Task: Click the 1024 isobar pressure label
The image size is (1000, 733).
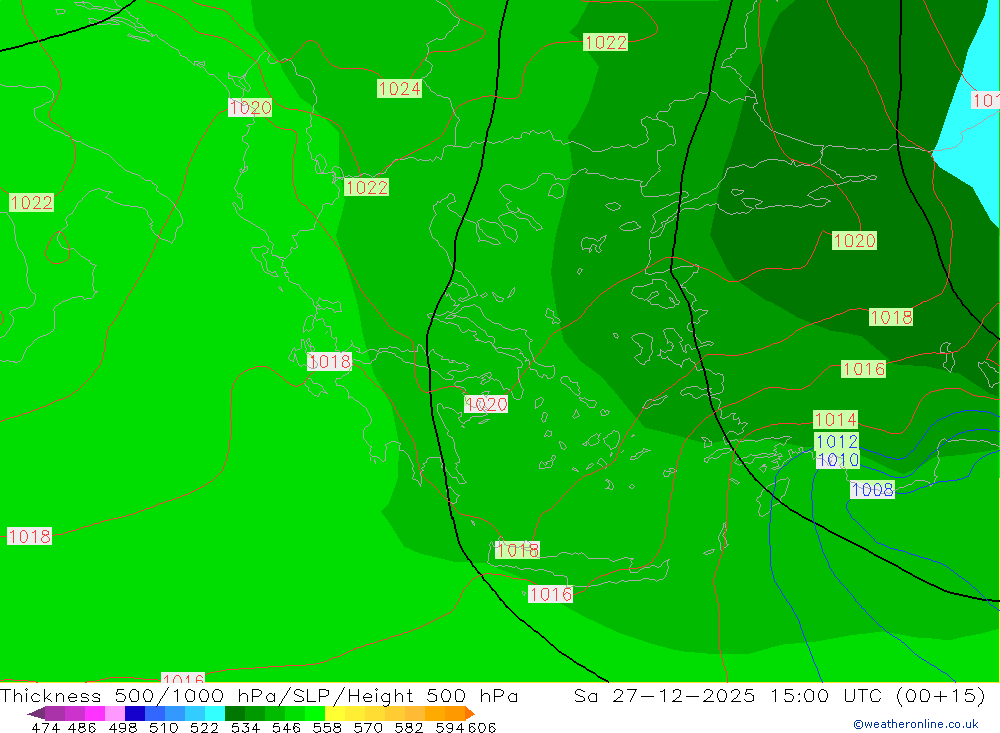Action: (x=399, y=89)
